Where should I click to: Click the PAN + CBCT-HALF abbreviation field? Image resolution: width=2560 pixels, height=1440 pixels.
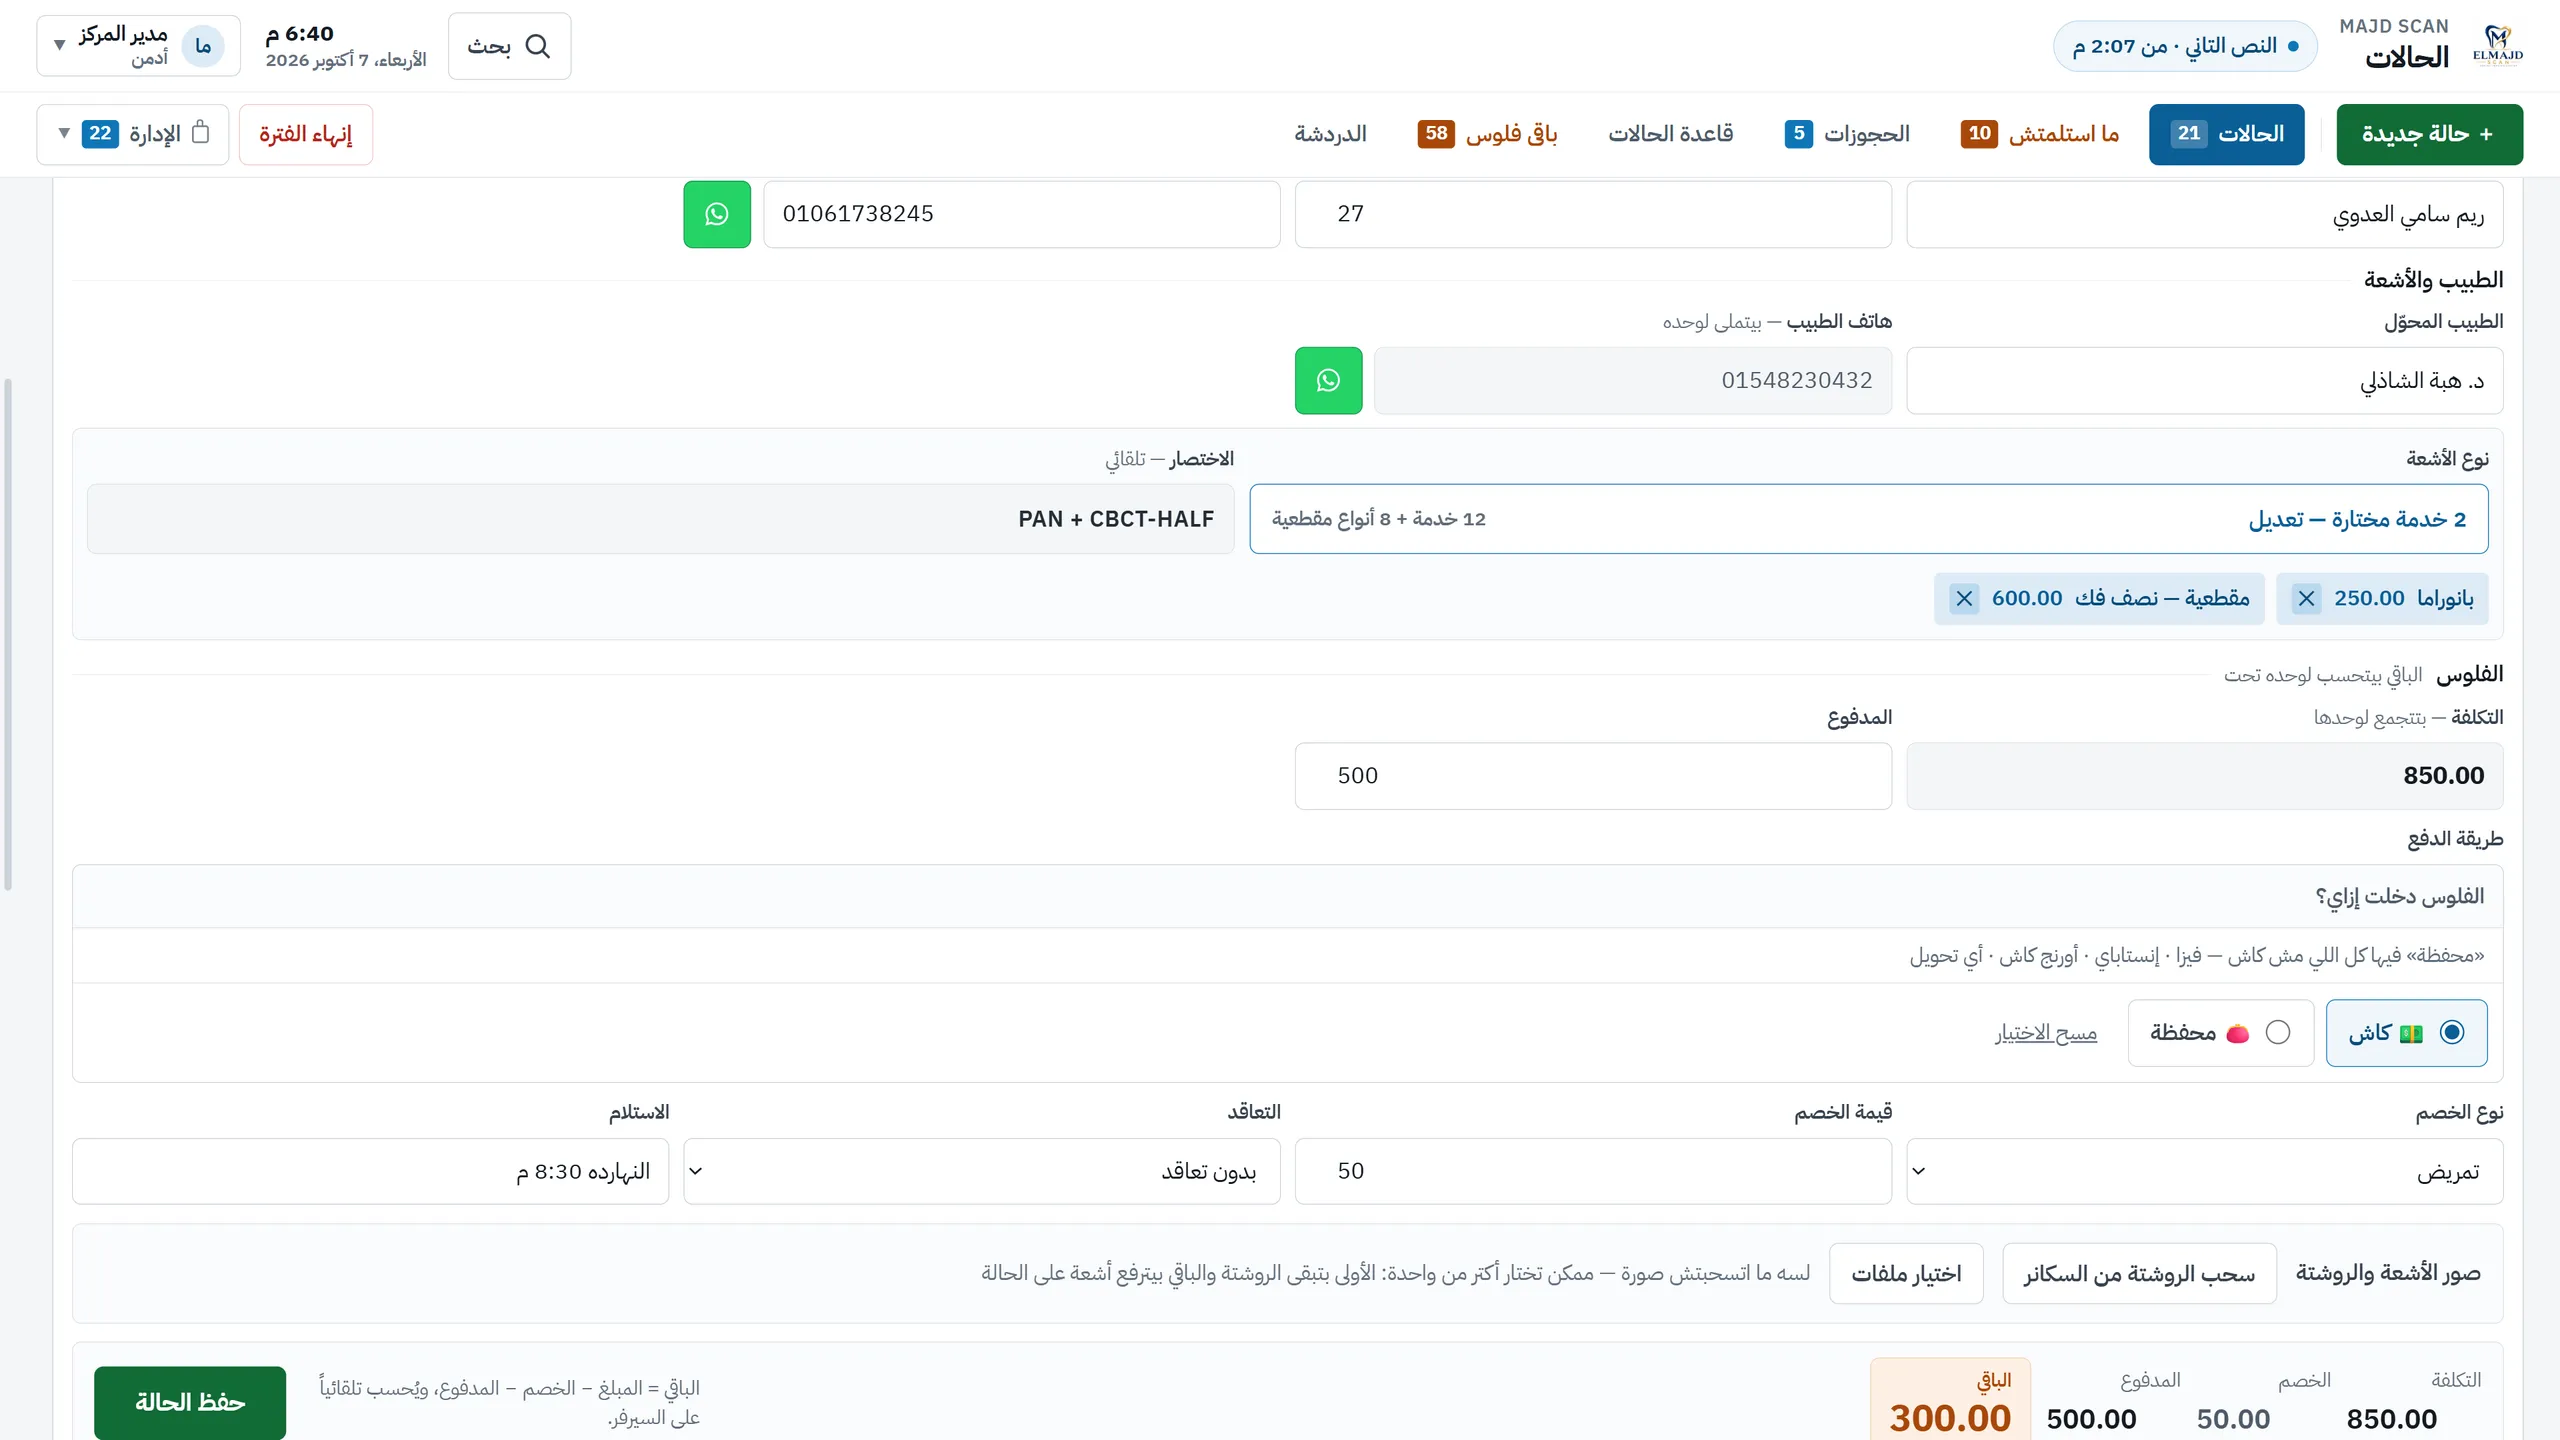point(660,519)
